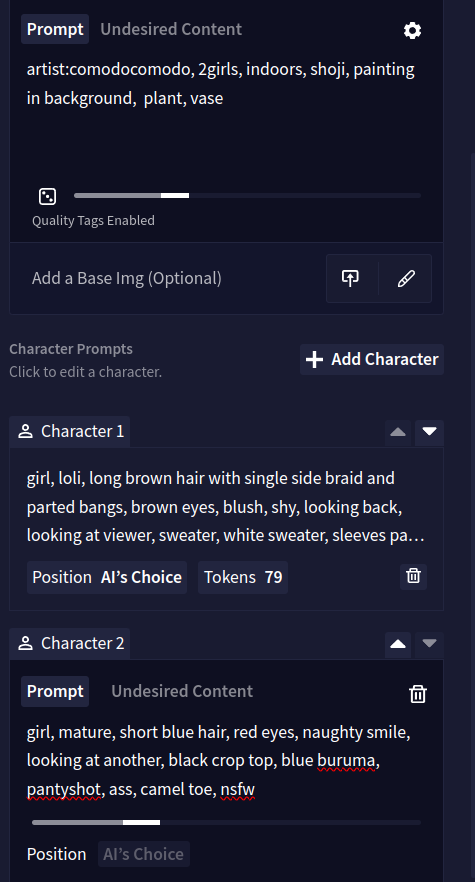The width and height of the screenshot is (475, 882).
Task: Click the random prompt dice icon
Action: pyautogui.click(x=47, y=196)
